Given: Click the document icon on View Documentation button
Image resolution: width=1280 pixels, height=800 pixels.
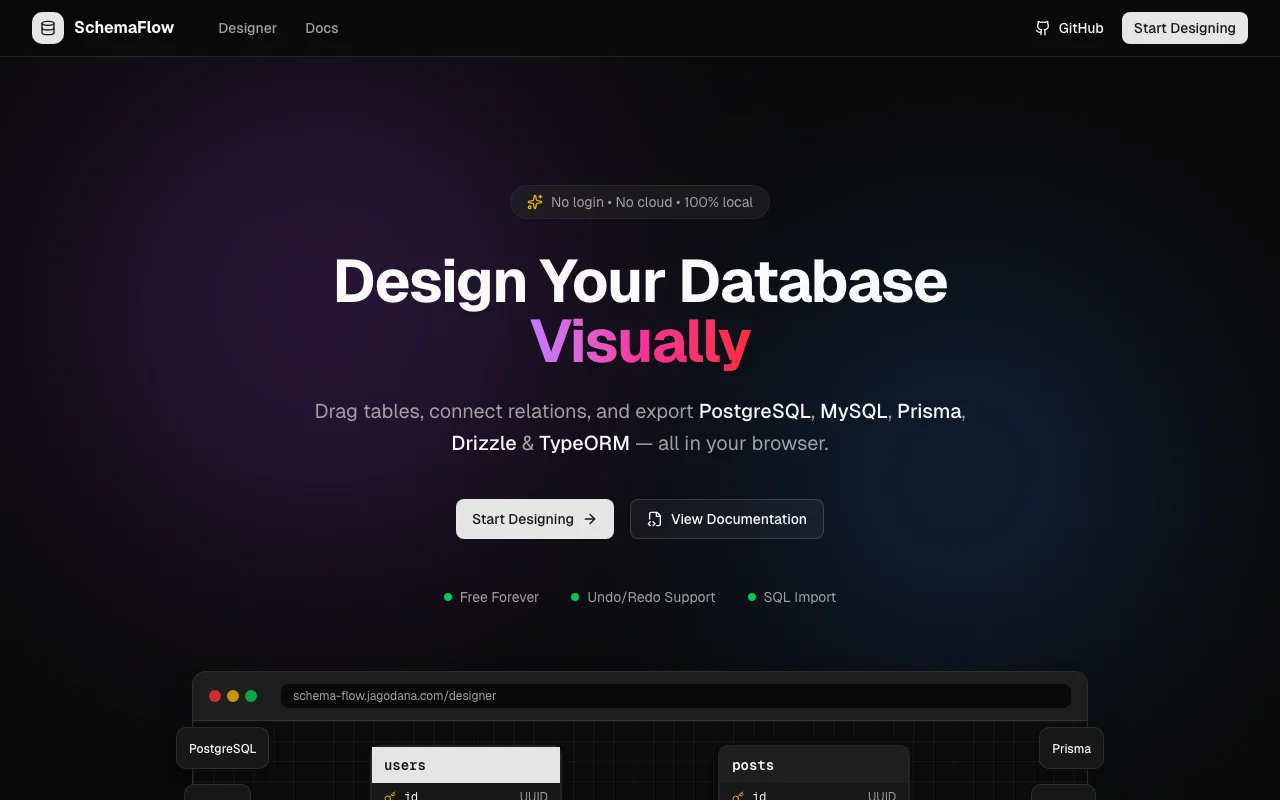Looking at the screenshot, I should point(654,519).
